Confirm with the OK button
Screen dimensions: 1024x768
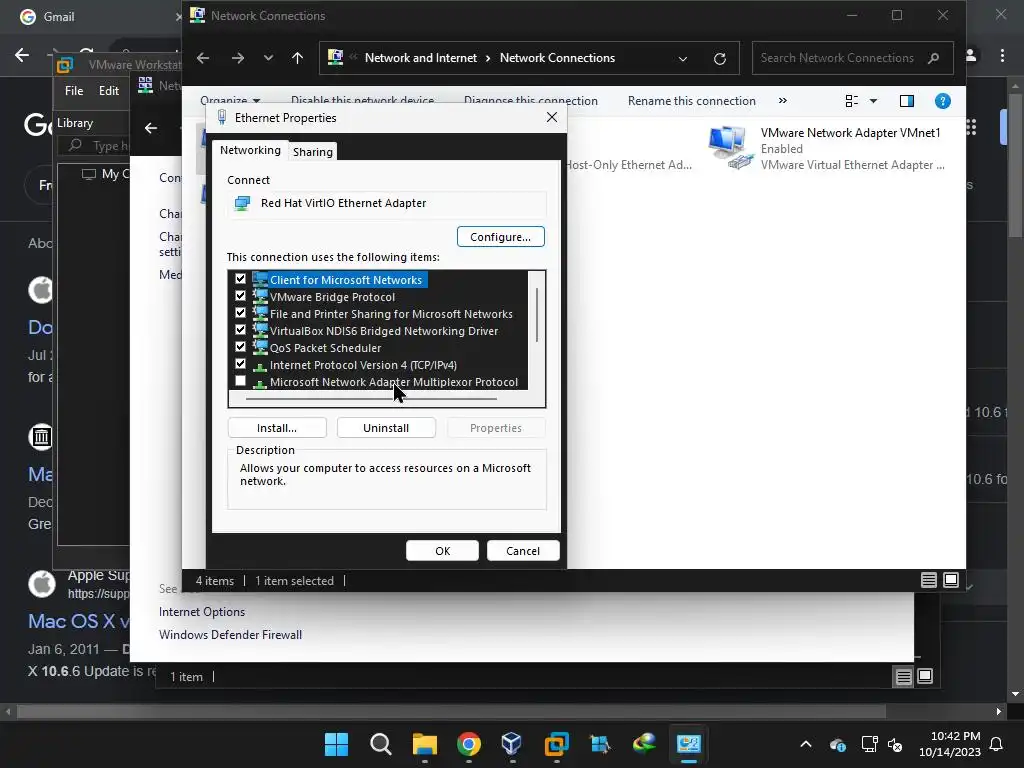coord(442,551)
